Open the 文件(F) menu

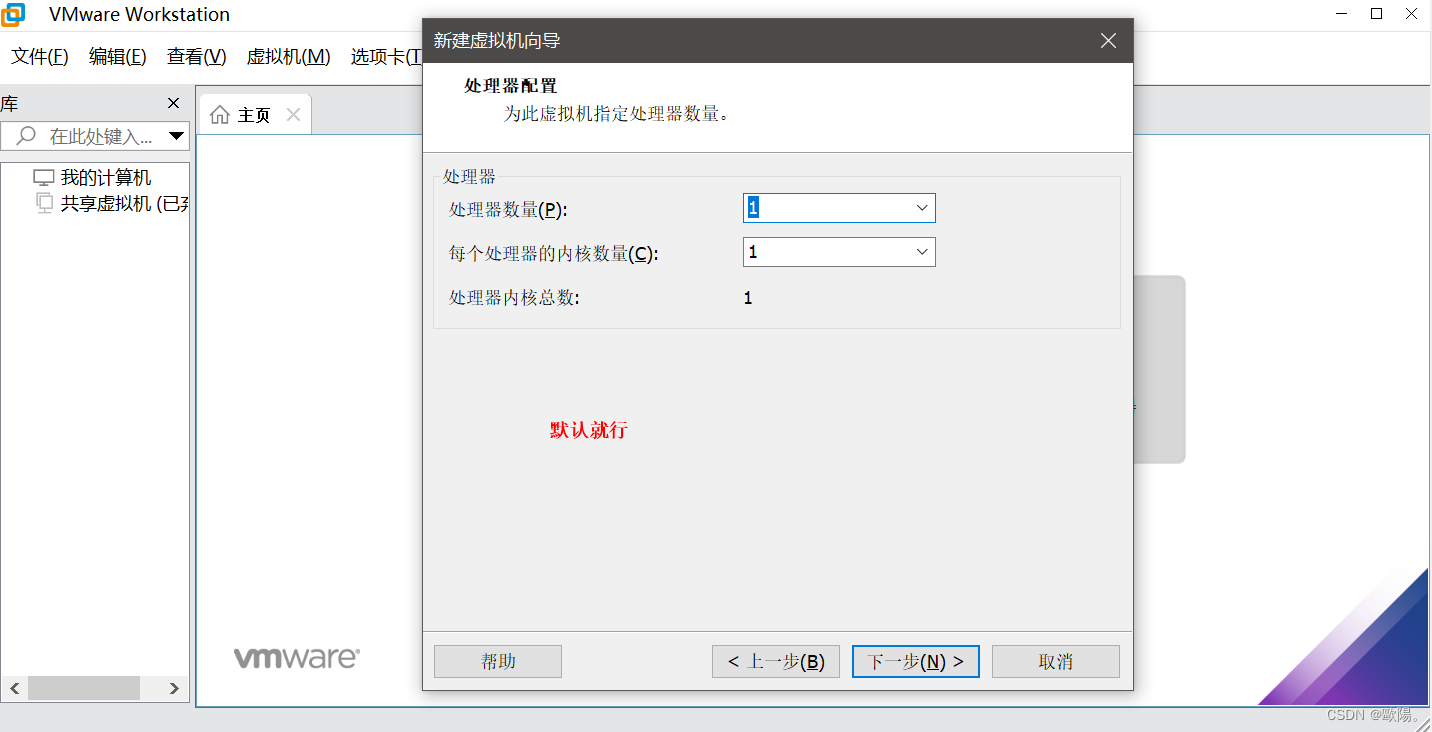pyautogui.click(x=40, y=57)
